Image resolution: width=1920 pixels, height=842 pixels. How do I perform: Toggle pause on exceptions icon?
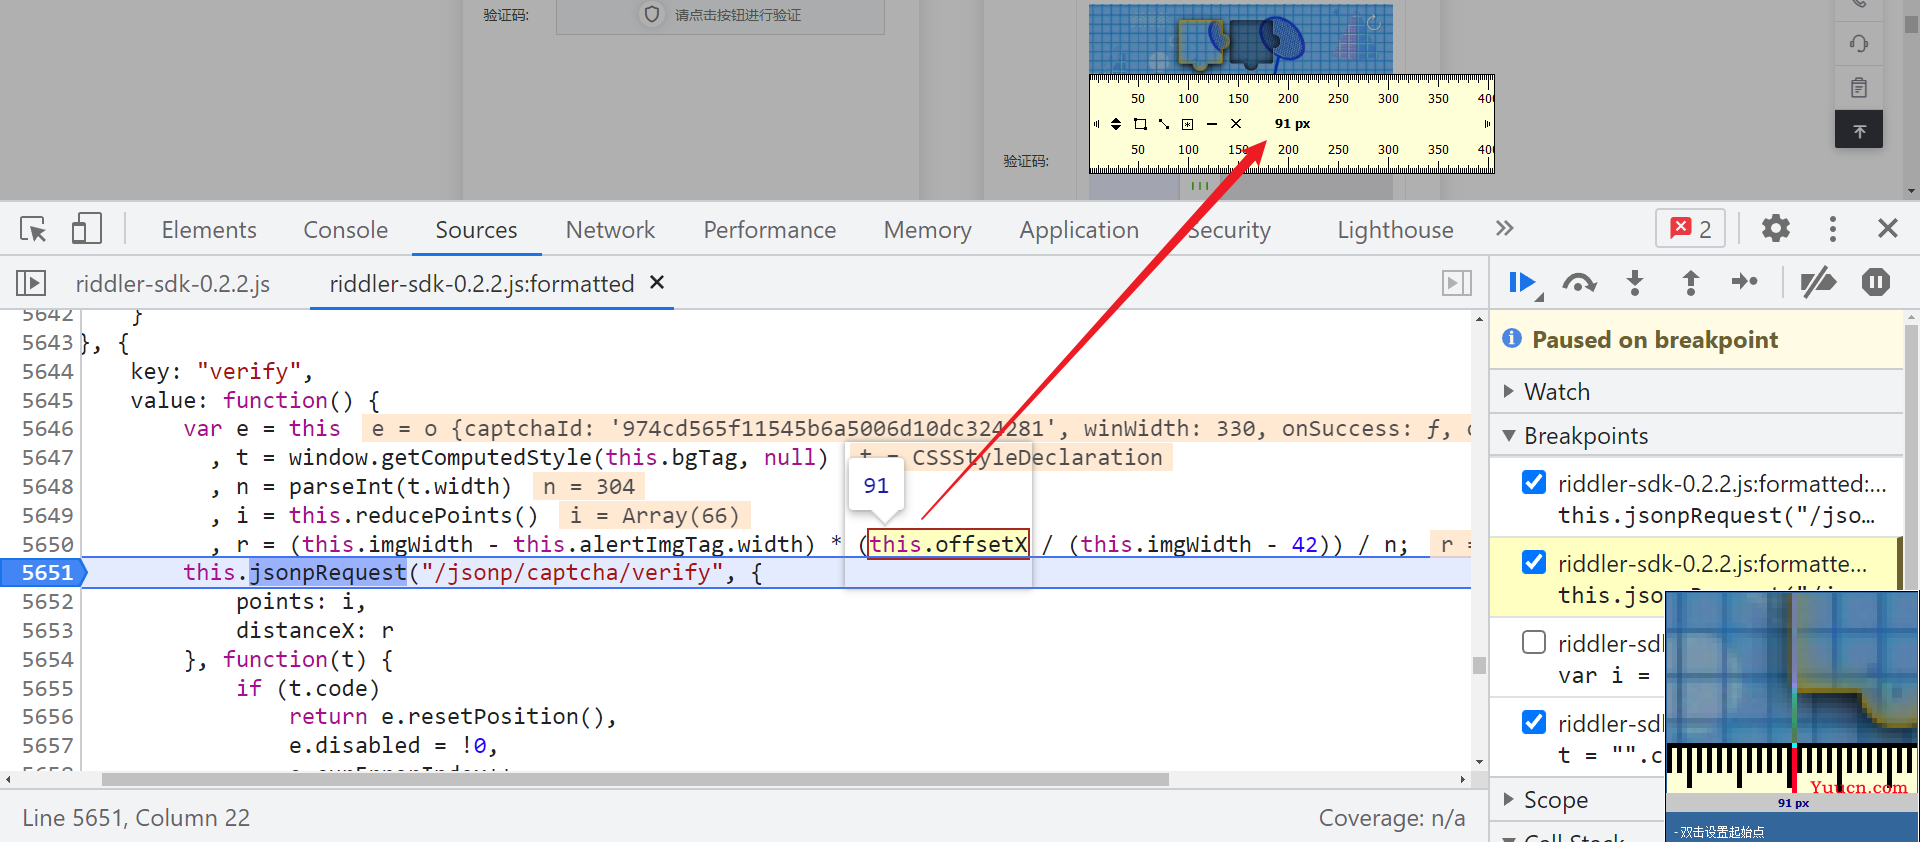pyautogui.click(x=1876, y=283)
